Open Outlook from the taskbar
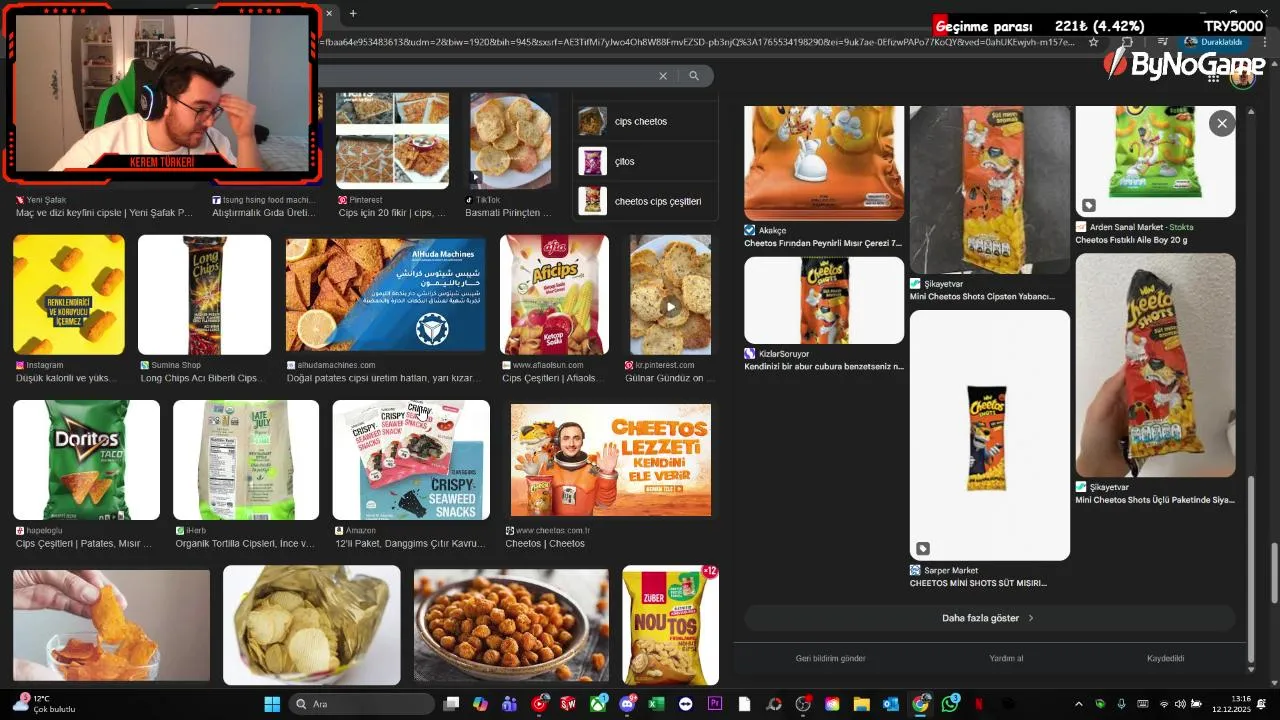Viewport: 1280px width, 720px height. pos(890,704)
